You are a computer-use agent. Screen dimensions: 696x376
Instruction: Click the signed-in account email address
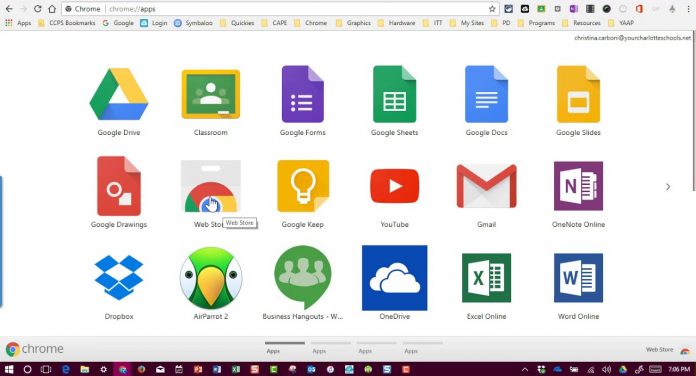(633, 38)
